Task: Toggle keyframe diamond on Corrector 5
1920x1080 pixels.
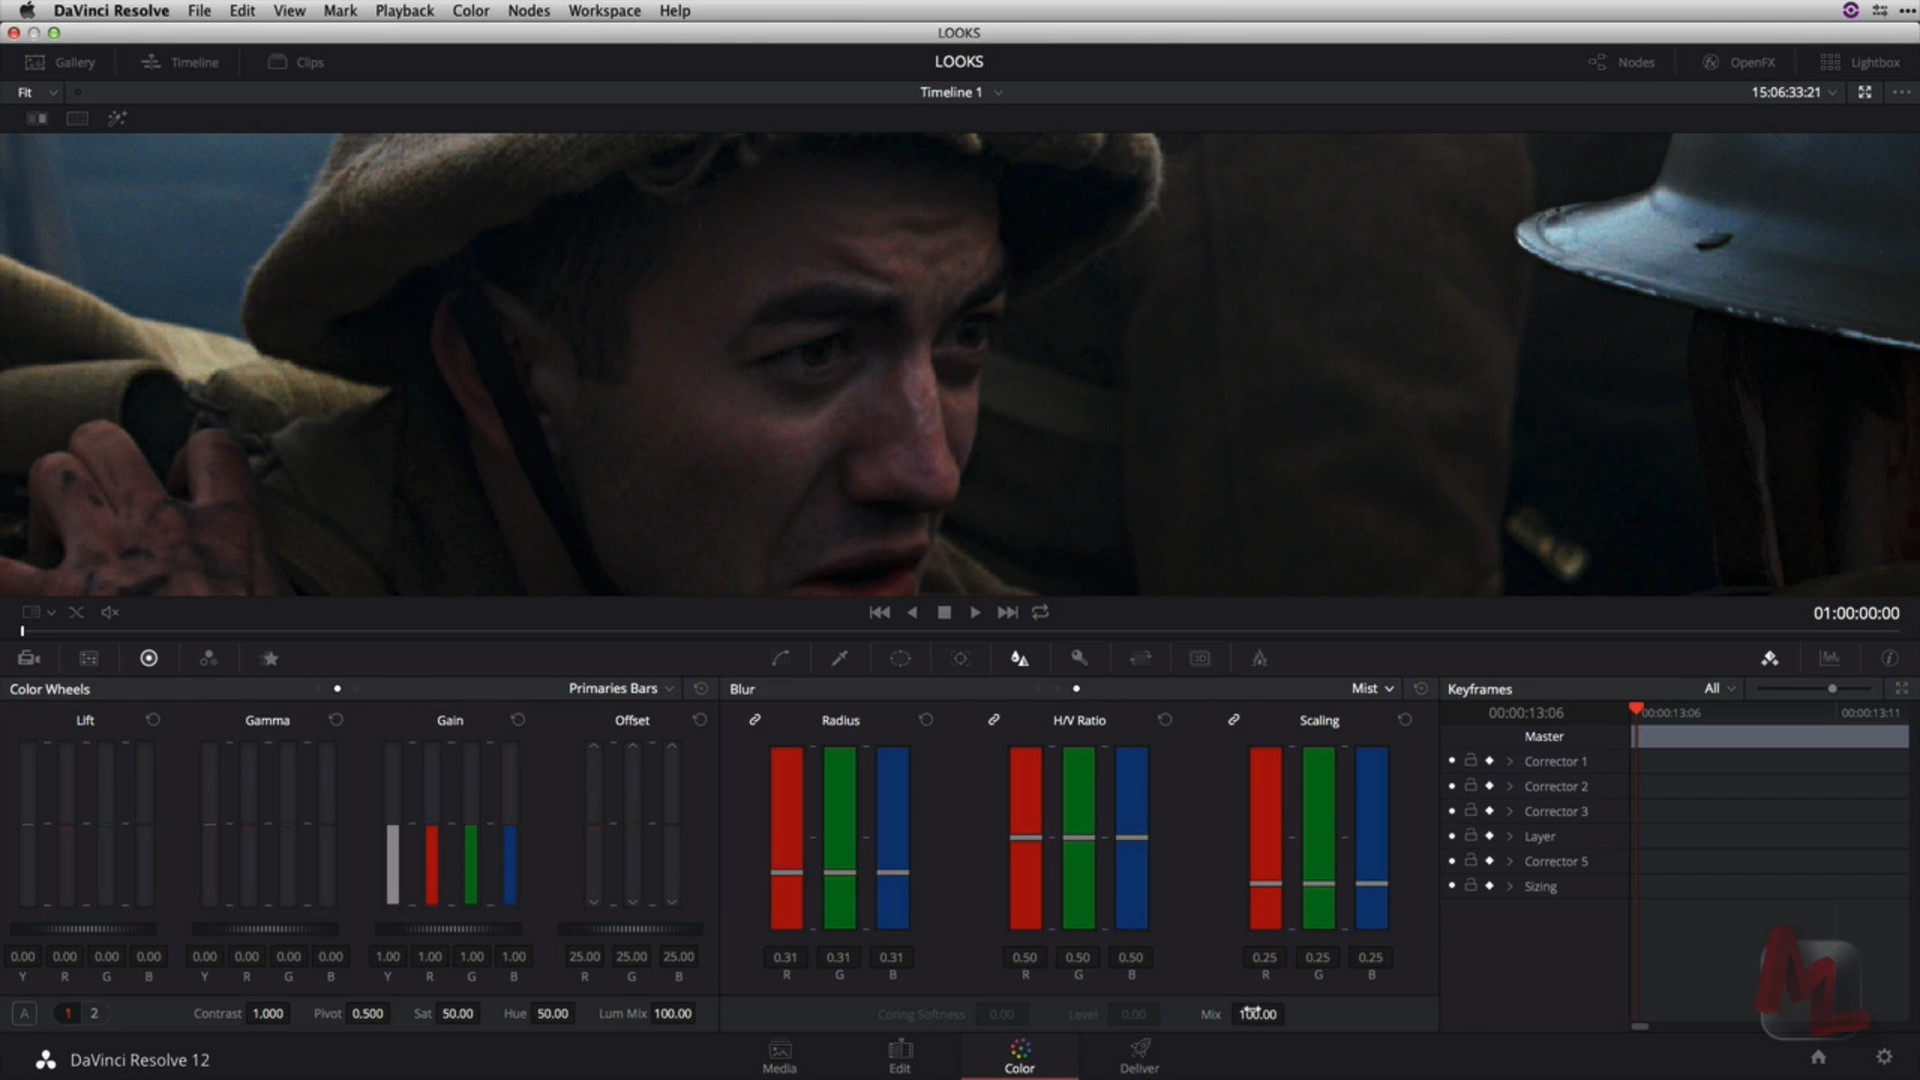Action: pos(1489,861)
